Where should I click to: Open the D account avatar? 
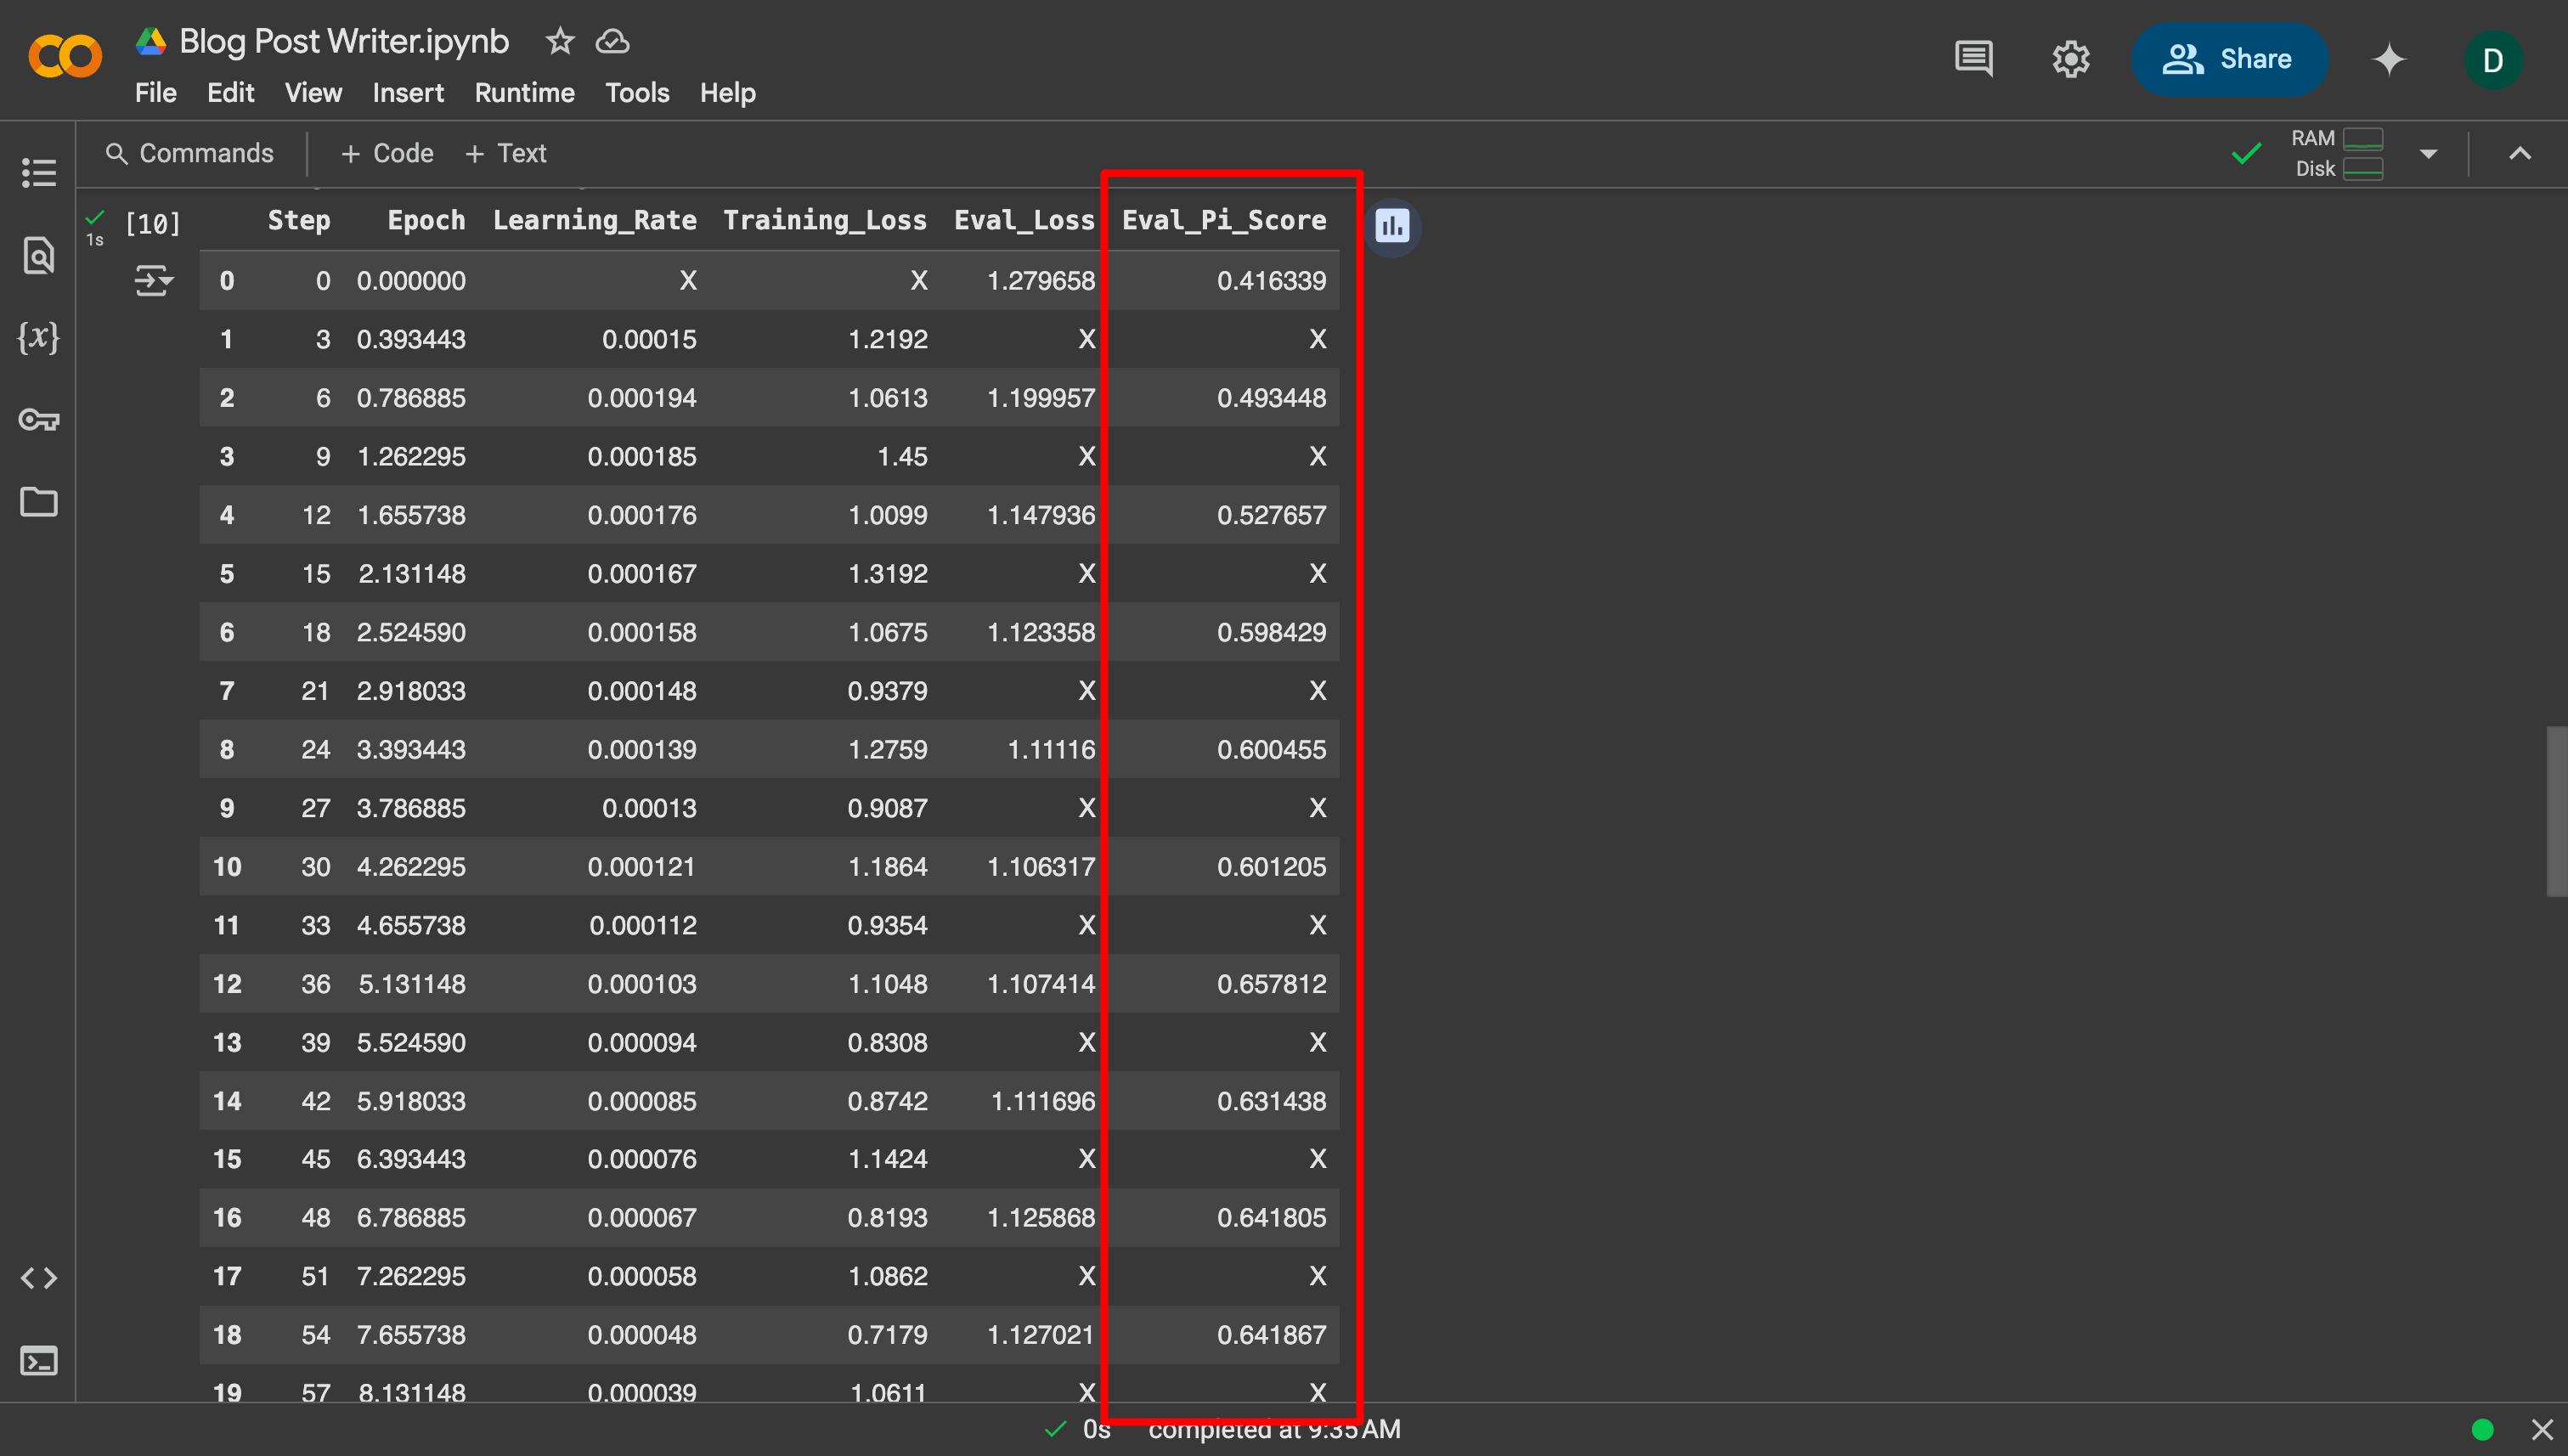click(x=2493, y=60)
